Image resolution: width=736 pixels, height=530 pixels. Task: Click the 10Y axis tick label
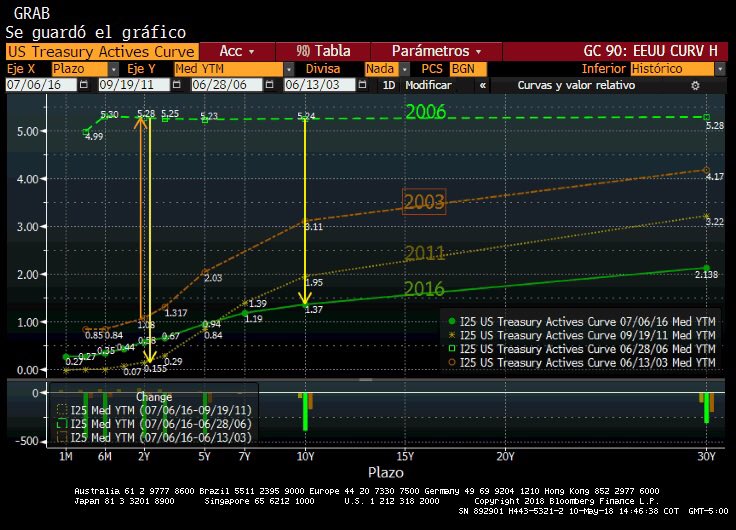pos(306,456)
